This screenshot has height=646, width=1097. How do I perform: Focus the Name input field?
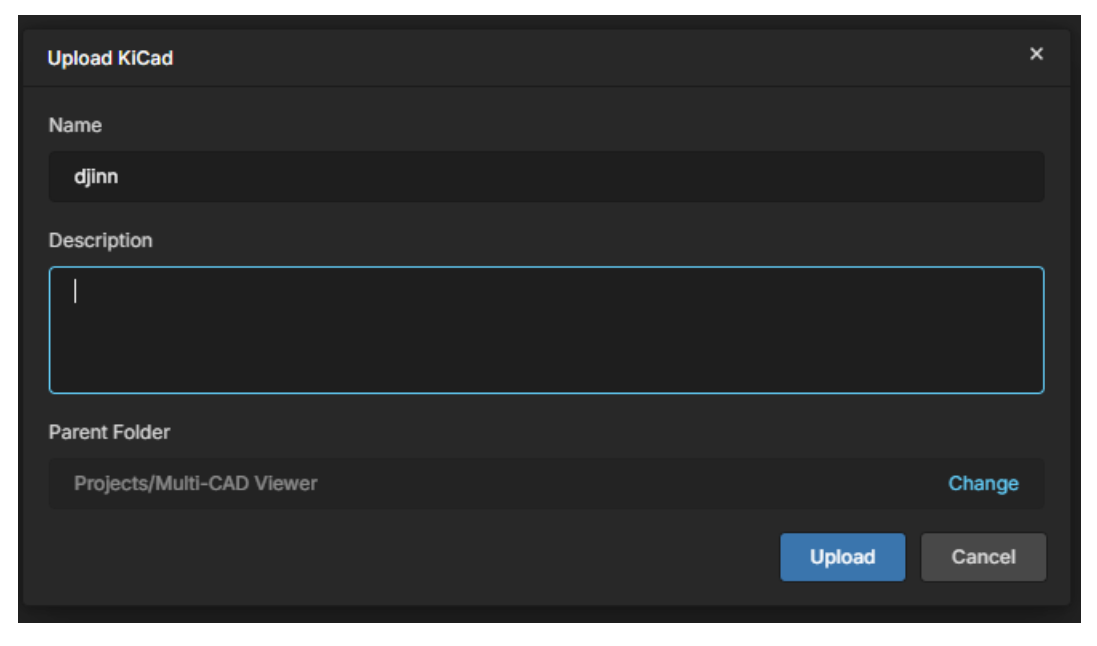click(546, 177)
